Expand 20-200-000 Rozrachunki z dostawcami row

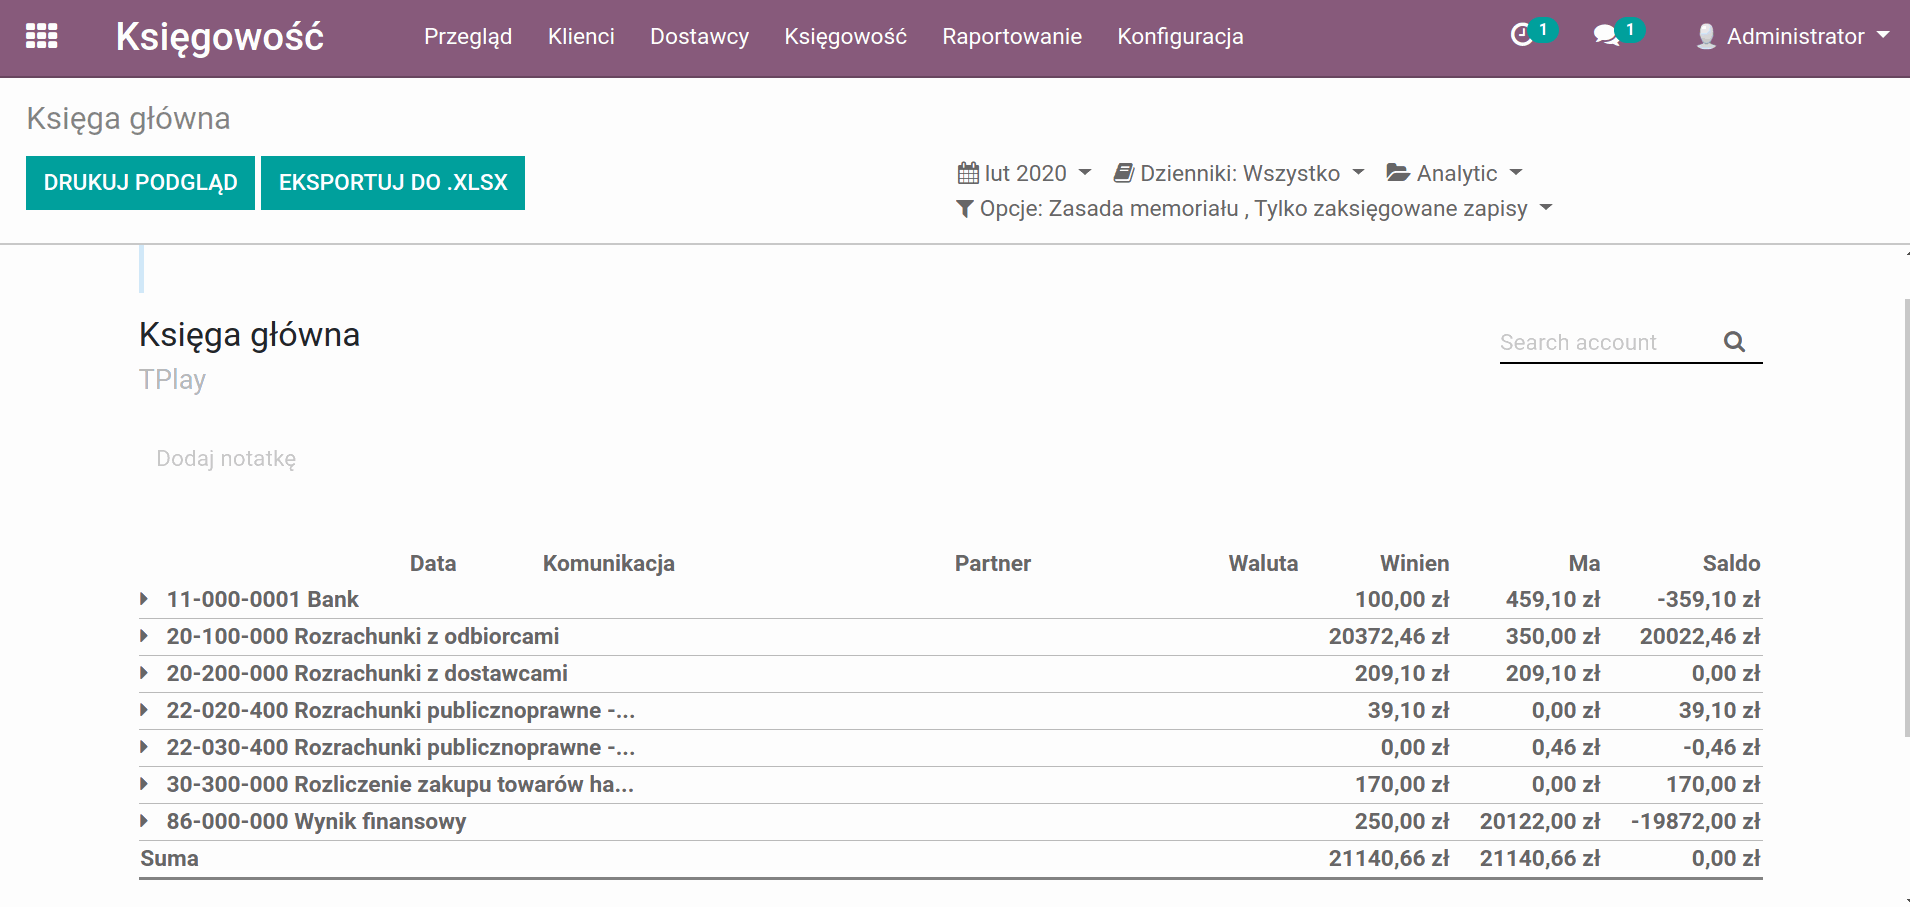coord(144,673)
